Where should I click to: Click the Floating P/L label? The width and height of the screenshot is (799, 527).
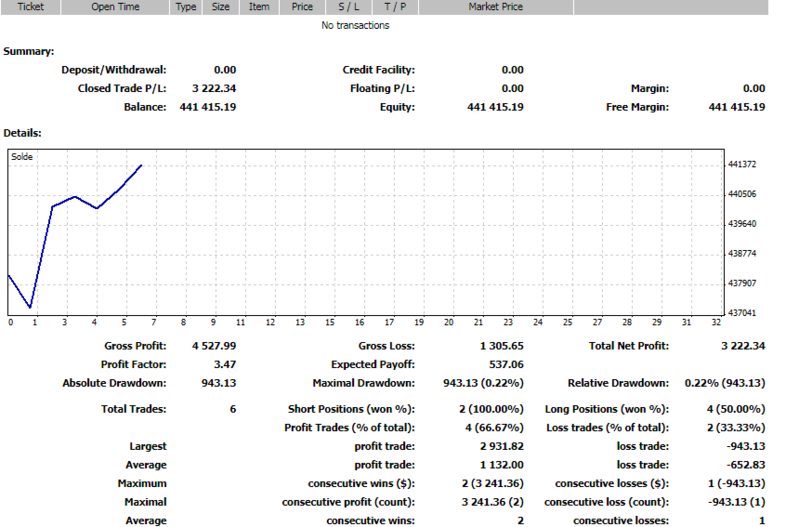[383, 89]
